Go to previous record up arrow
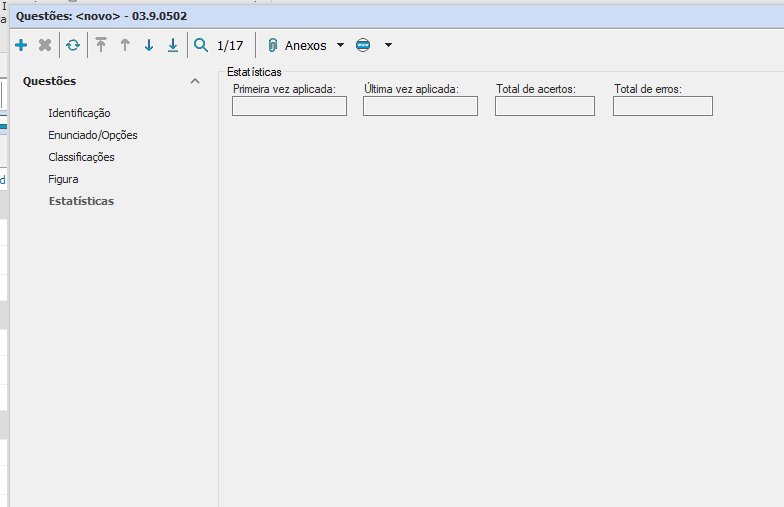Image resolution: width=784 pixels, height=507 pixels. tap(125, 45)
